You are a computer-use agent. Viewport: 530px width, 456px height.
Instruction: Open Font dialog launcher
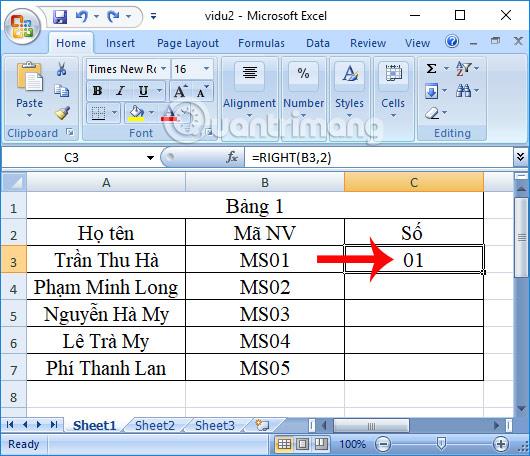coord(209,132)
